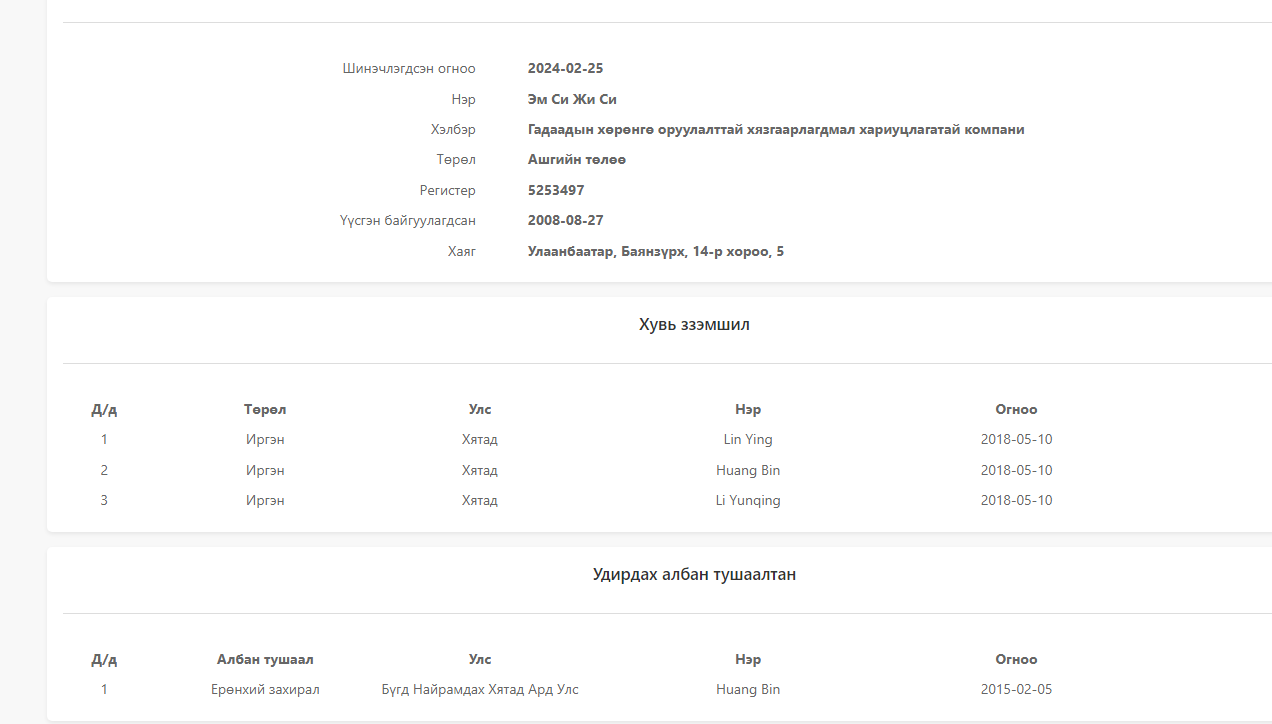The image size is (1272, 724).
Task: Select Бүгд Найрамдах Хятад Ард Улс cell
Action: (480, 690)
